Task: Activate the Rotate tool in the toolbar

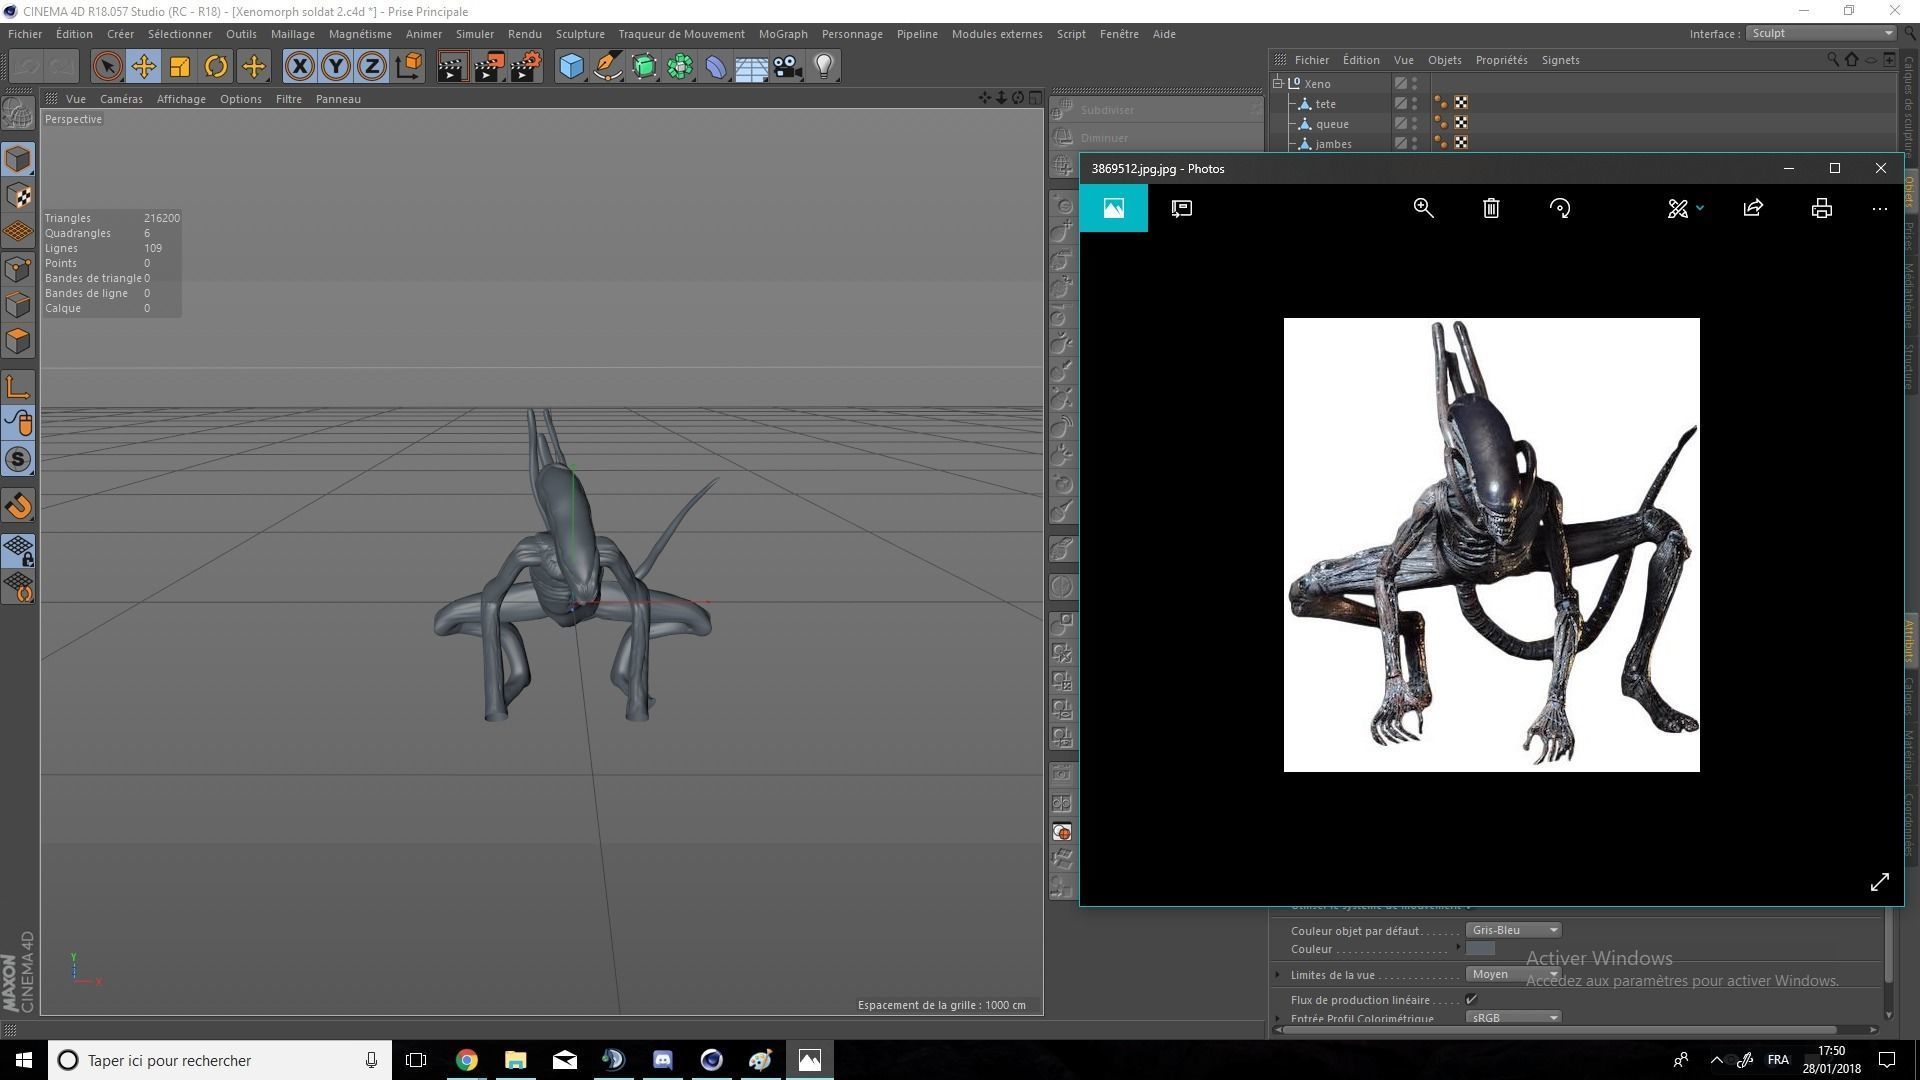Action: [216, 67]
